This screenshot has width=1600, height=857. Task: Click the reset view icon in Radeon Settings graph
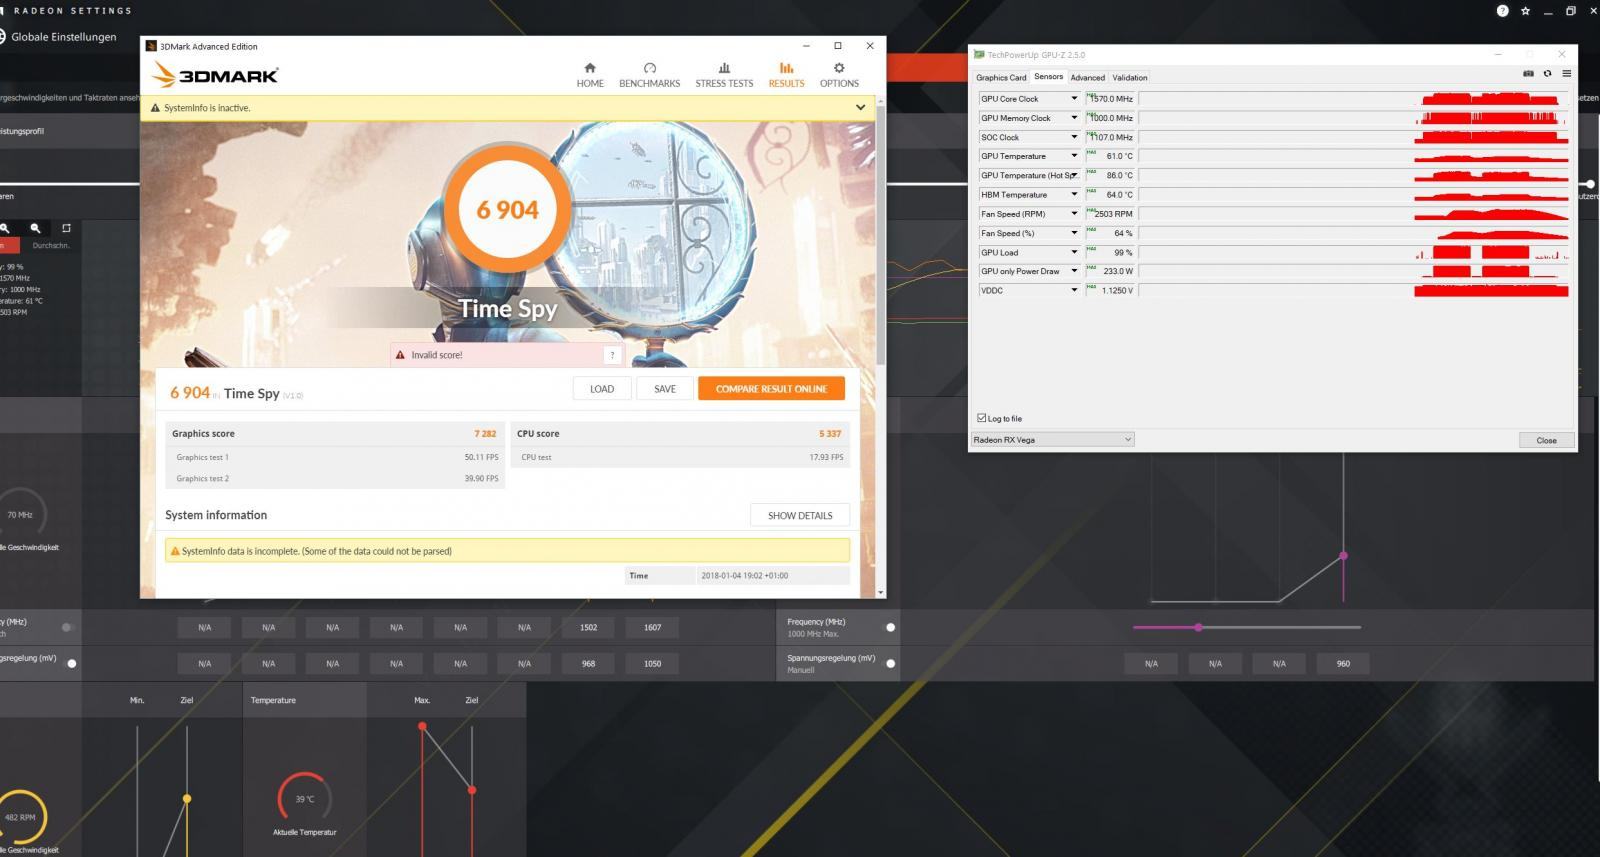66,228
